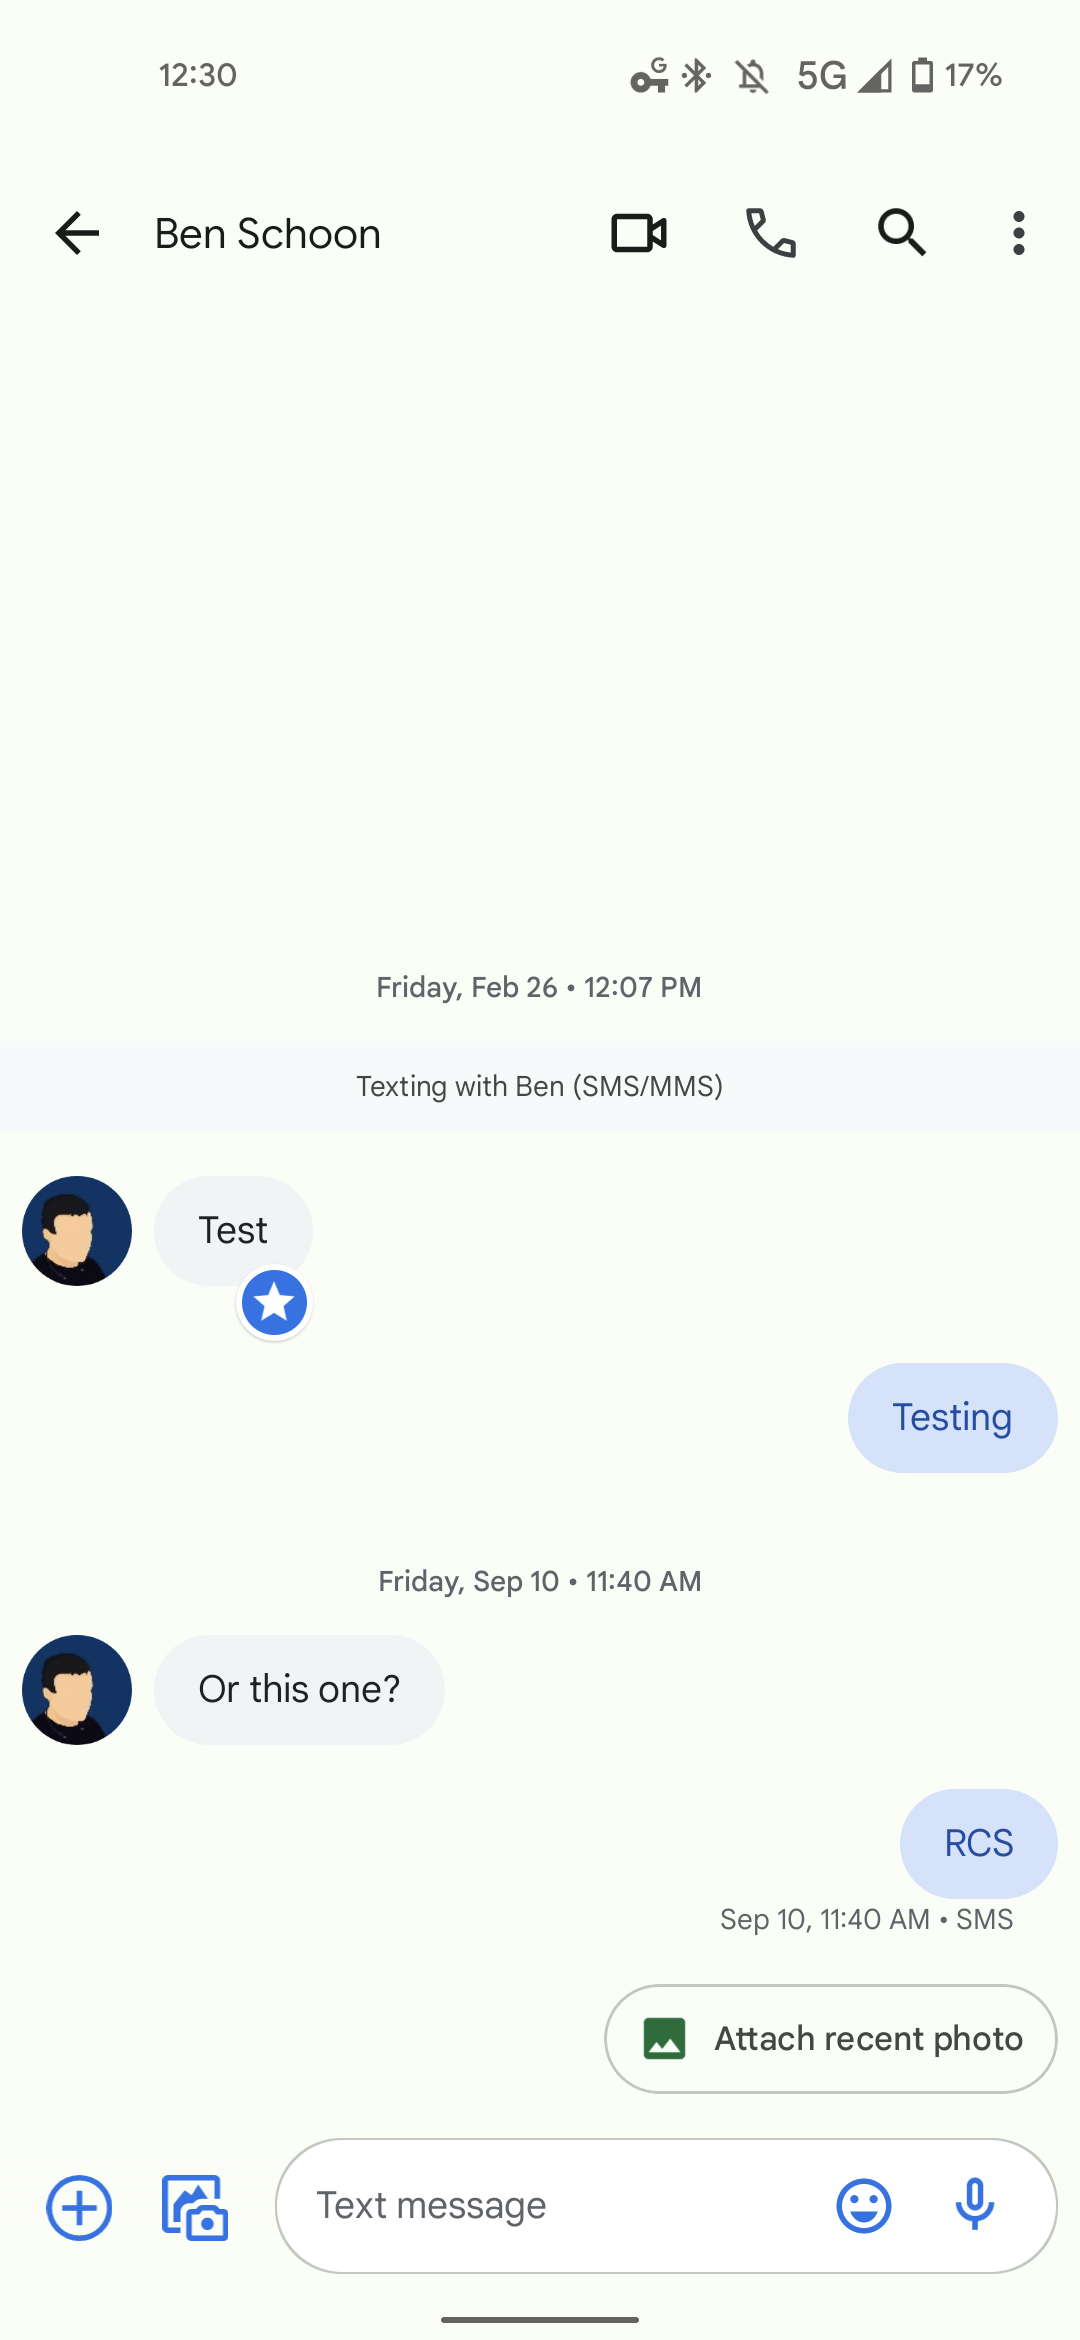Viewport: 1080px width, 2340px height.
Task: Tap the "RCS" sent message bubble
Action: pyautogui.click(x=978, y=1843)
